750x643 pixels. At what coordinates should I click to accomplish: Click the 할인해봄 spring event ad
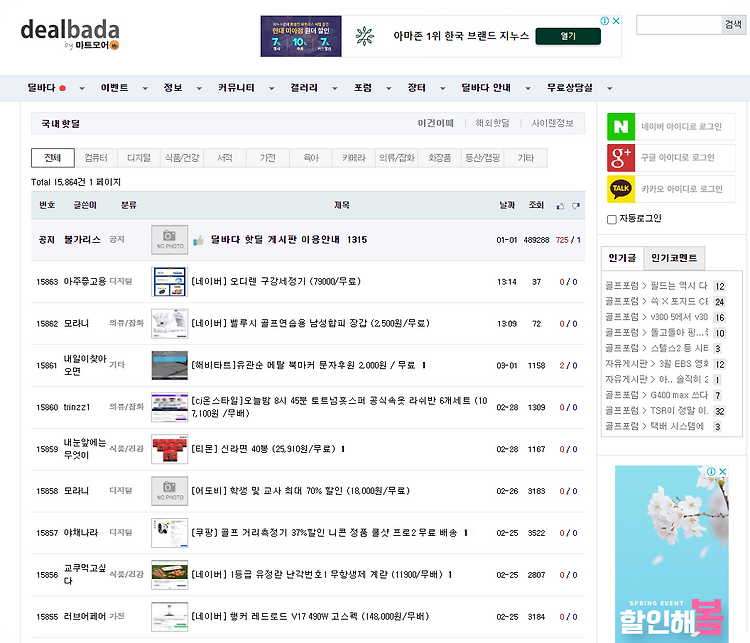tap(672, 554)
